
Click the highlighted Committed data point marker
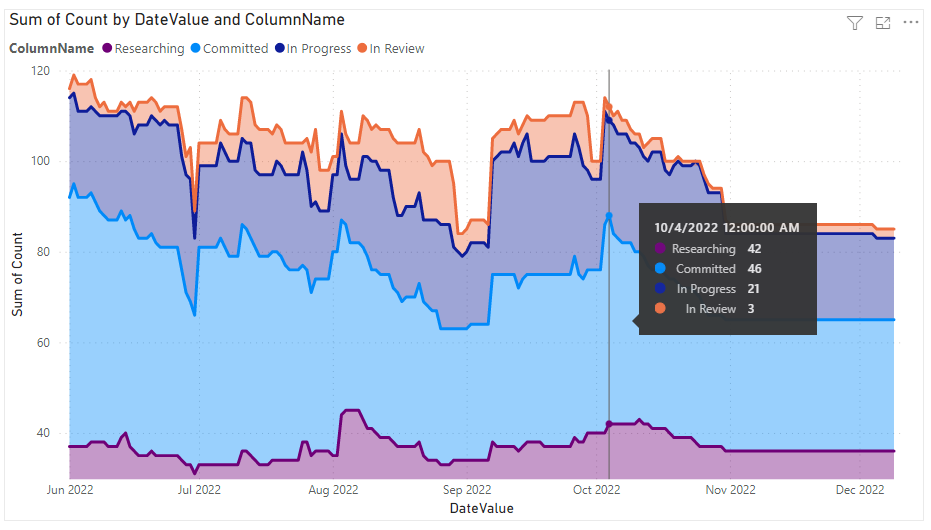(x=609, y=216)
